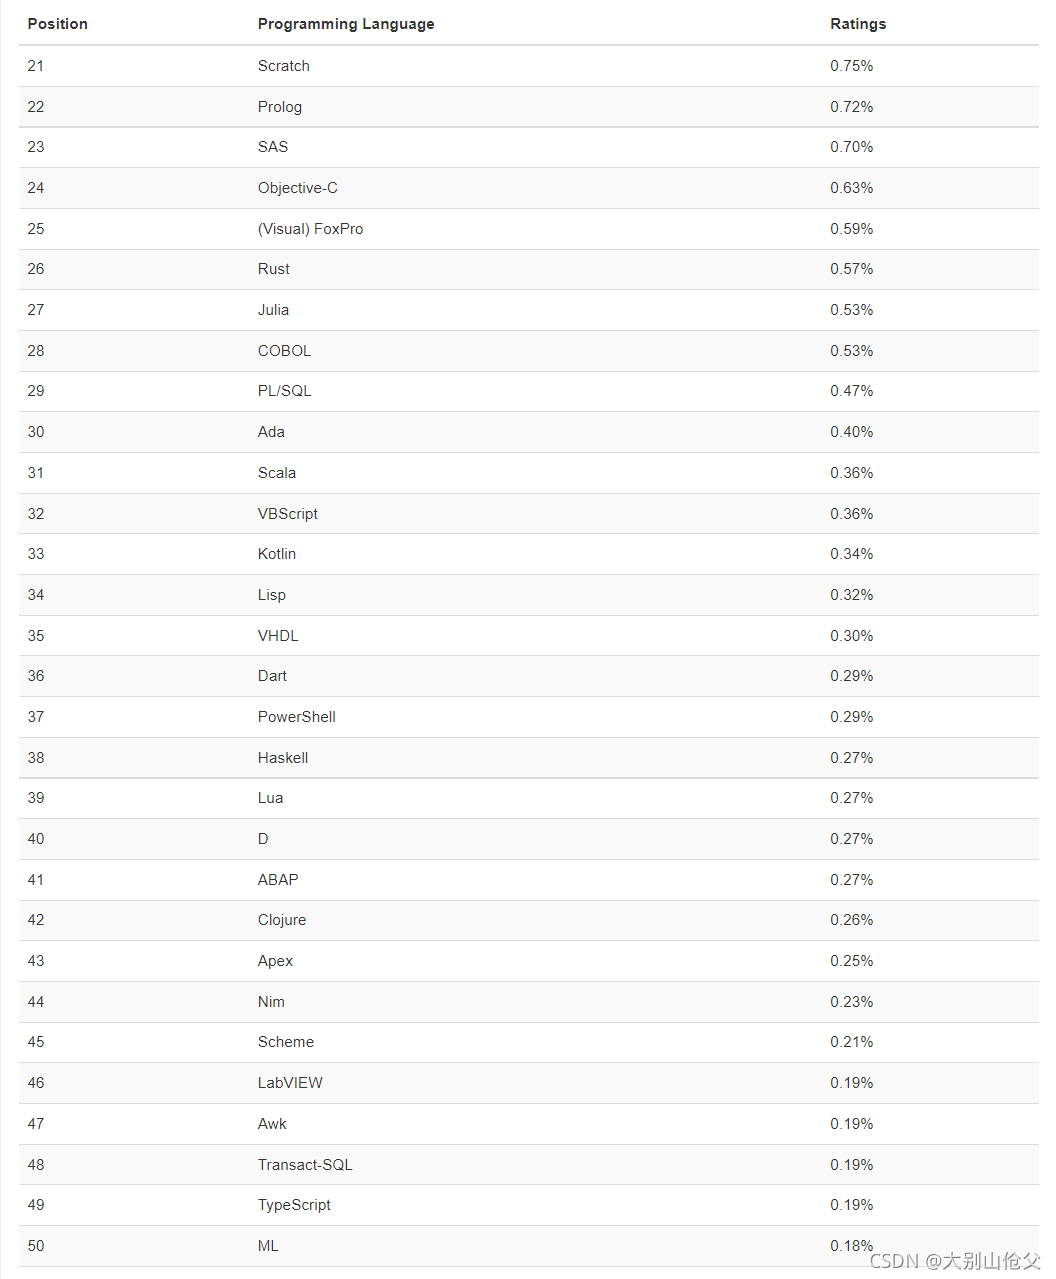Click the Kotlin language name
The width and height of the screenshot is (1056, 1279).
pyautogui.click(x=277, y=554)
